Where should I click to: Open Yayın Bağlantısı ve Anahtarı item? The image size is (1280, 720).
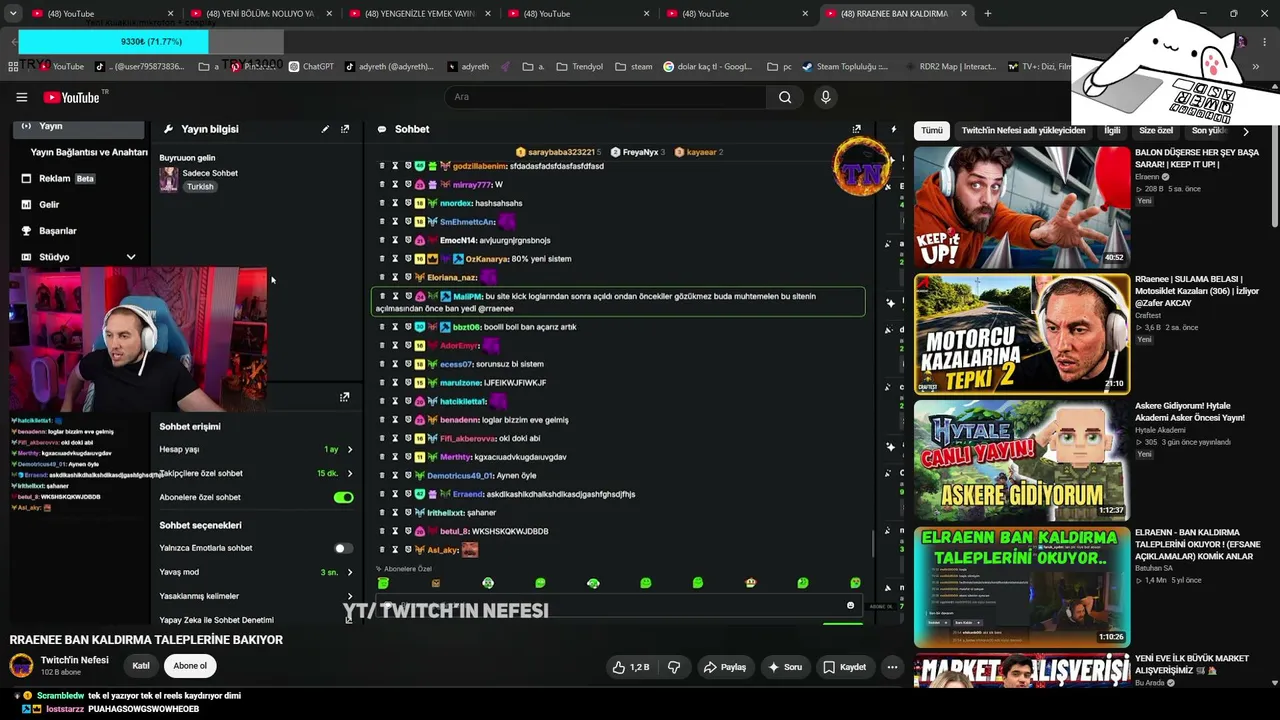coord(89,152)
